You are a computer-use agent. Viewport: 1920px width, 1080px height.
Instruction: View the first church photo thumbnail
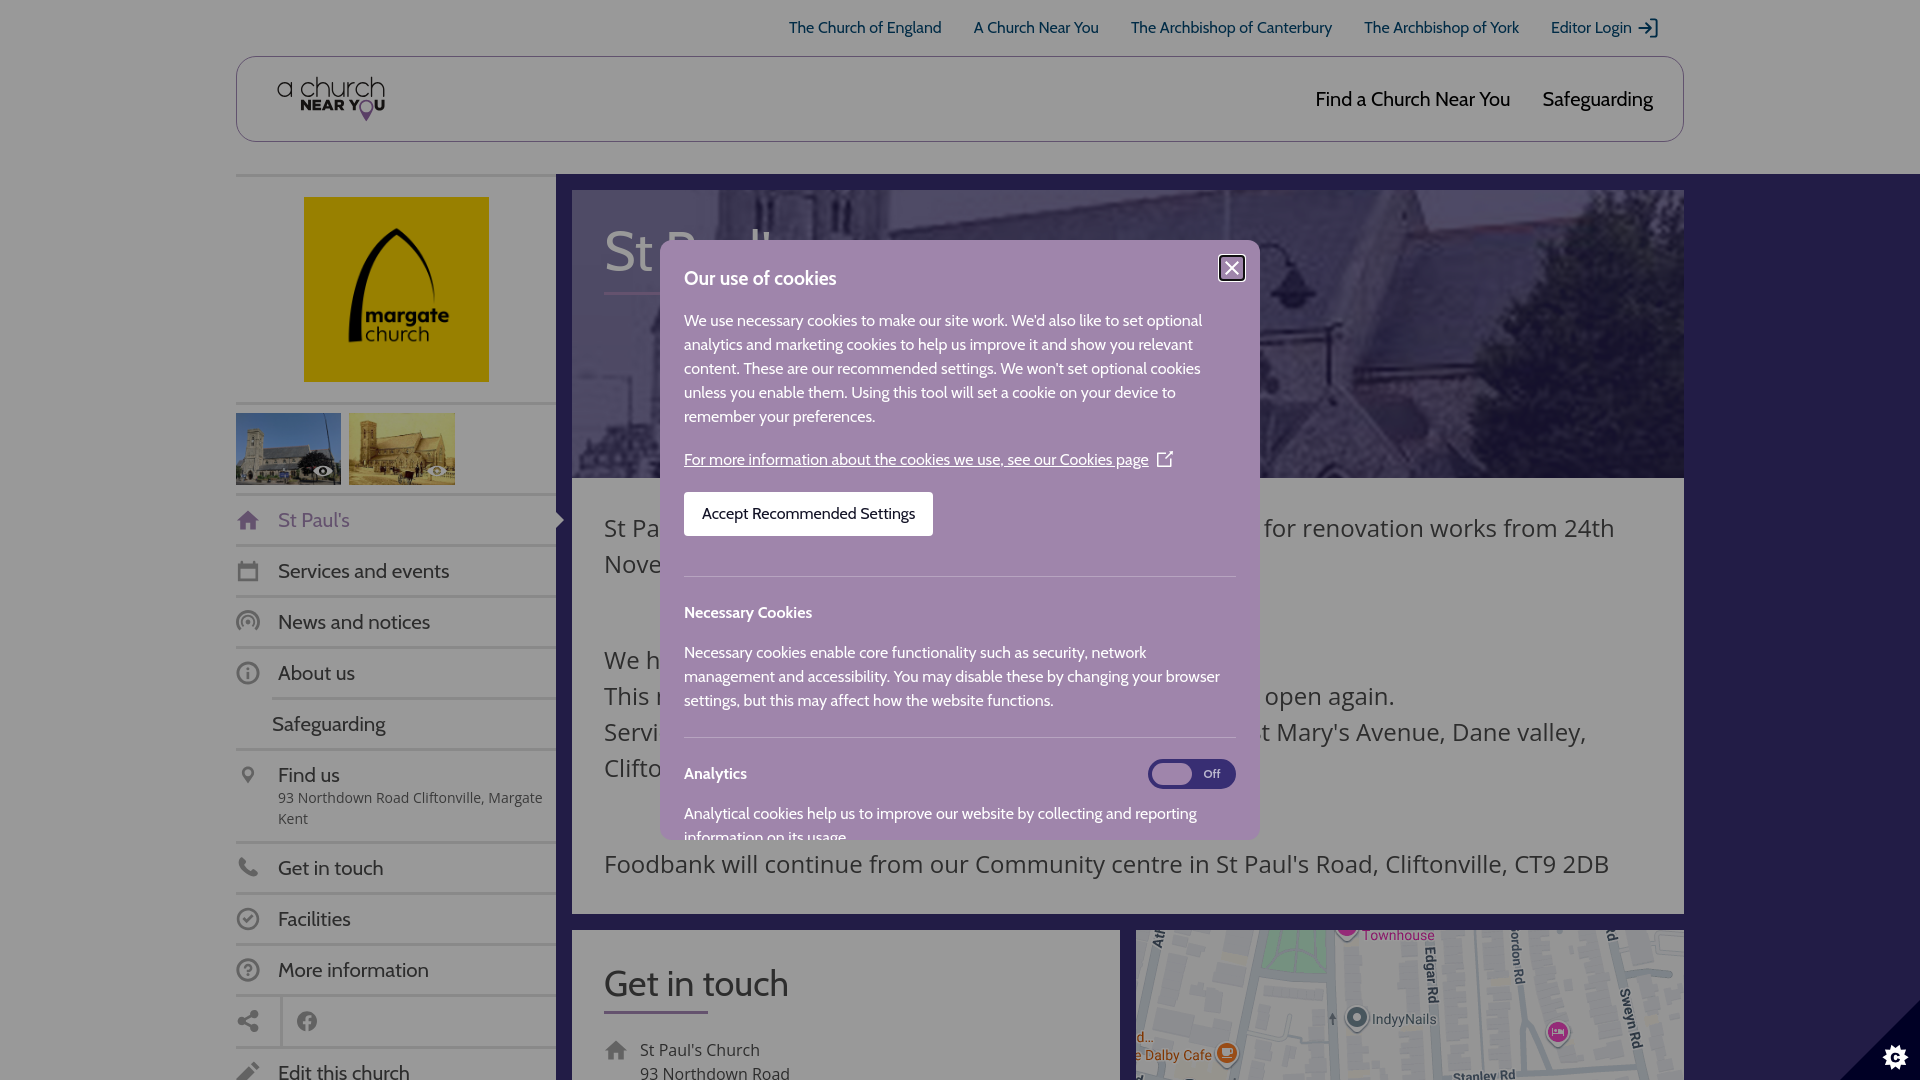point(288,449)
